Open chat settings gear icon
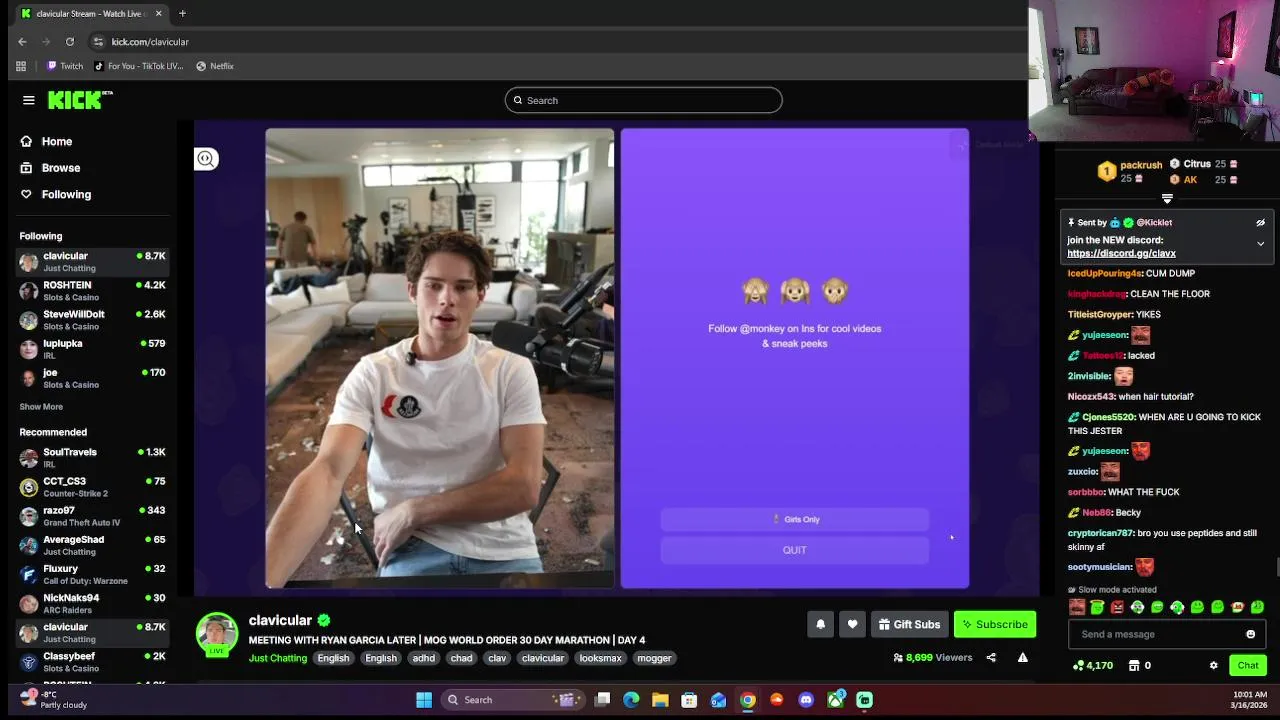 1213,665
